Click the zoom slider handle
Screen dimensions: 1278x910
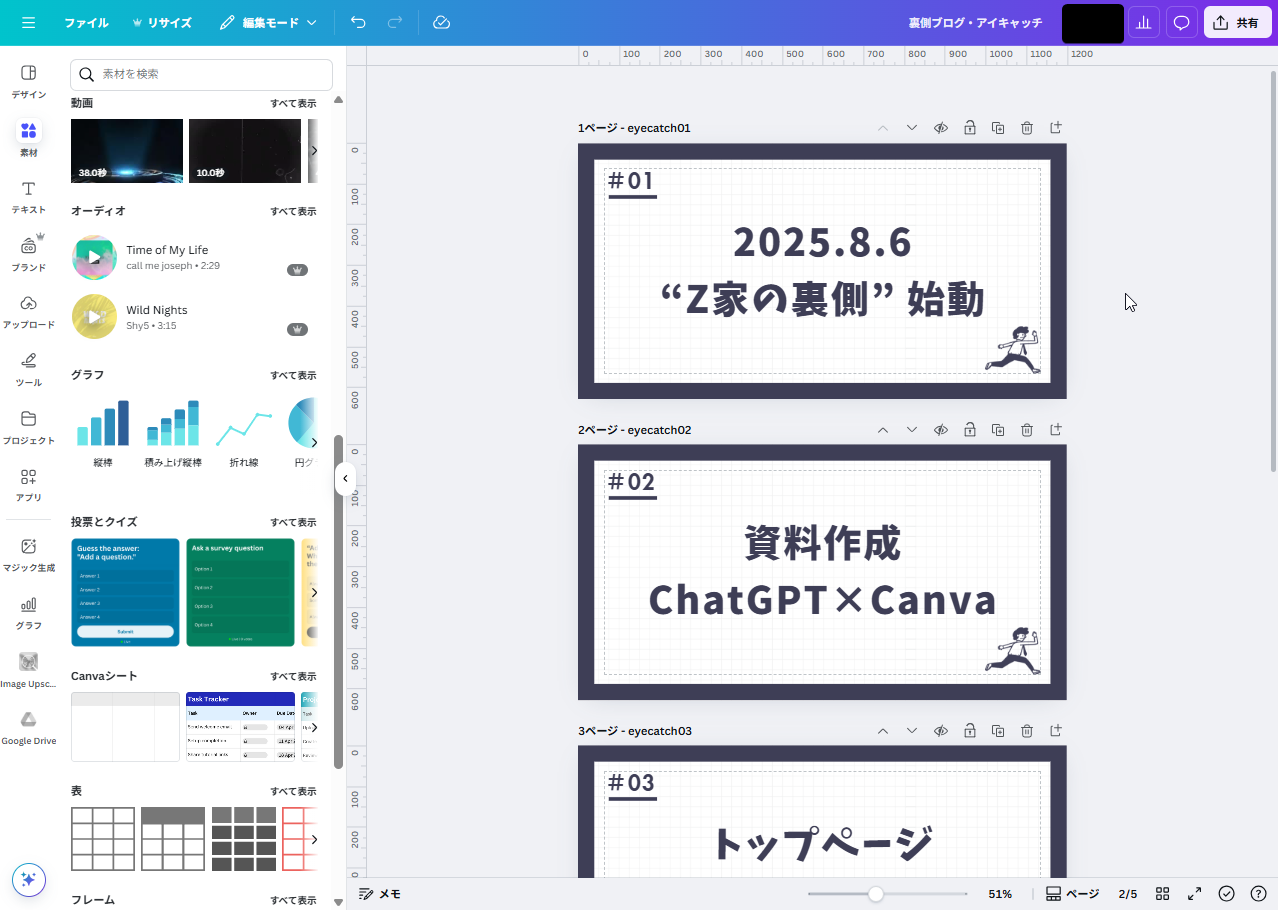pyautogui.click(x=876, y=894)
